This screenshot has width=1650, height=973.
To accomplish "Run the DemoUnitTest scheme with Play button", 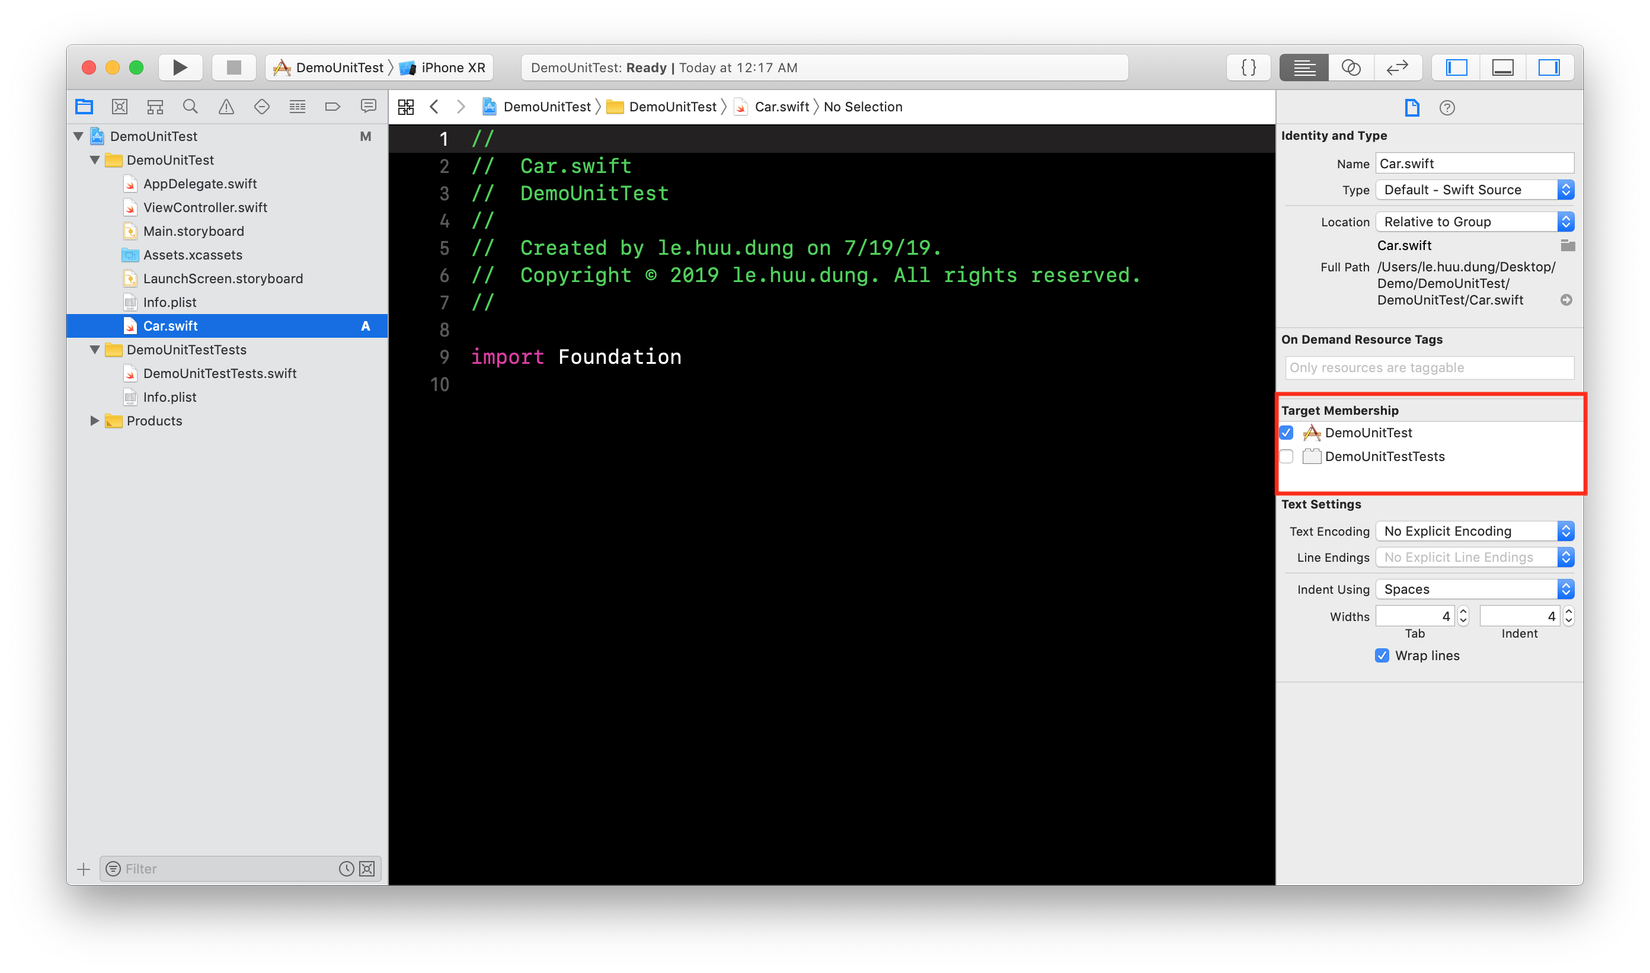I will pyautogui.click(x=180, y=67).
